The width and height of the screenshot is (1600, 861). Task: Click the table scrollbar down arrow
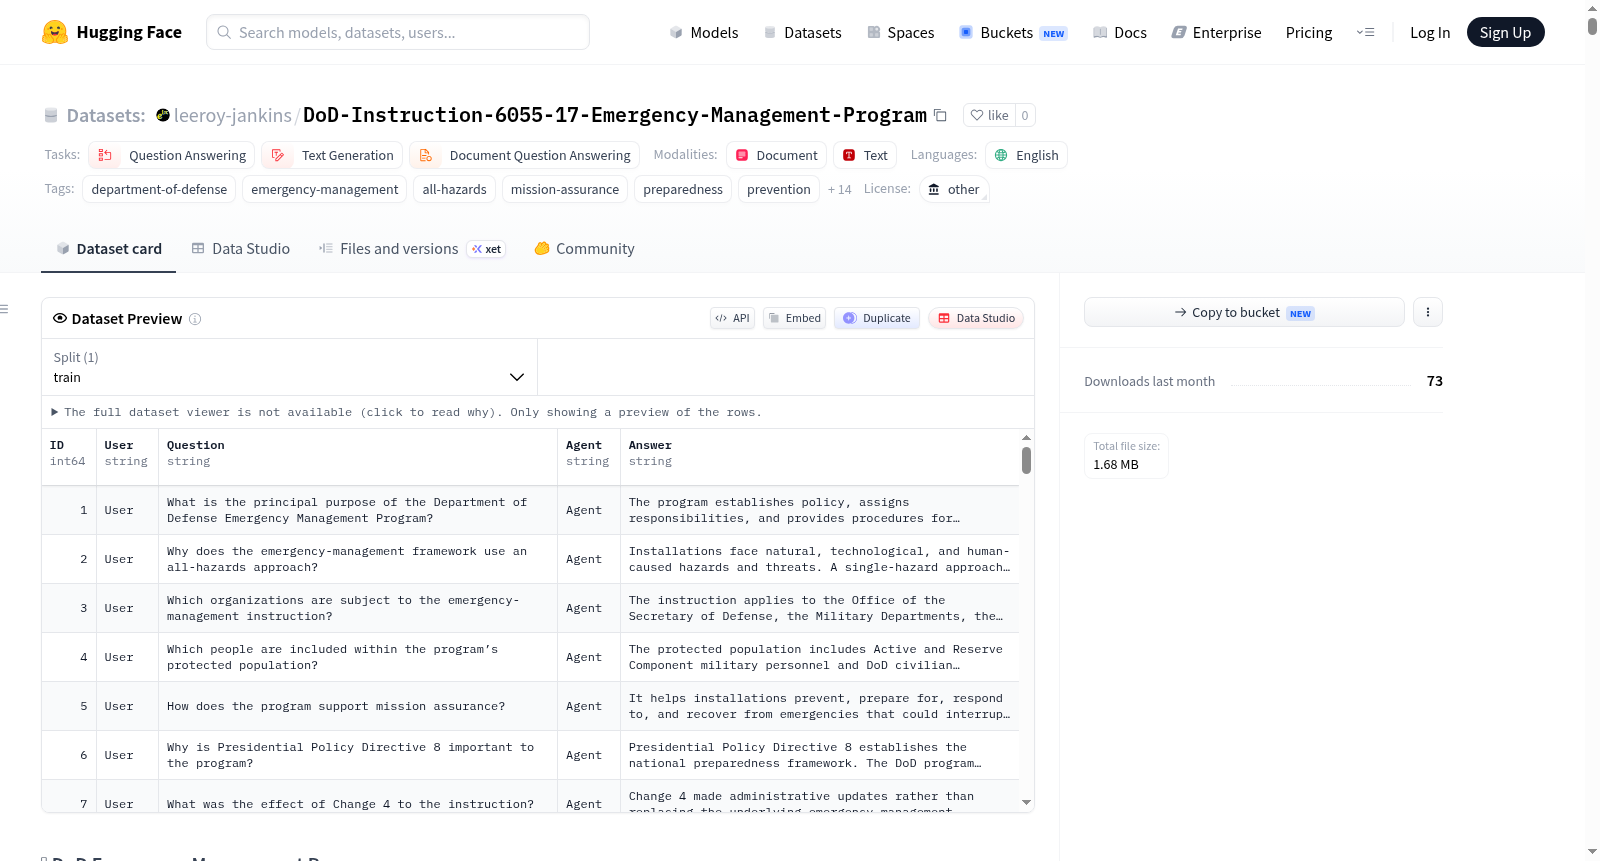click(1026, 803)
